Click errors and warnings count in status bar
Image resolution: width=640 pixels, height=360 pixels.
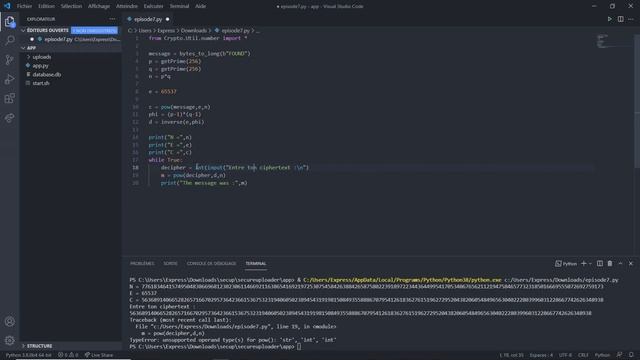point(68,355)
